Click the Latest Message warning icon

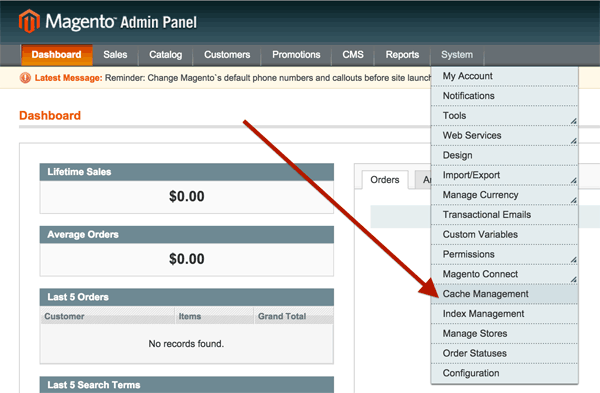pyautogui.click(x=25, y=78)
